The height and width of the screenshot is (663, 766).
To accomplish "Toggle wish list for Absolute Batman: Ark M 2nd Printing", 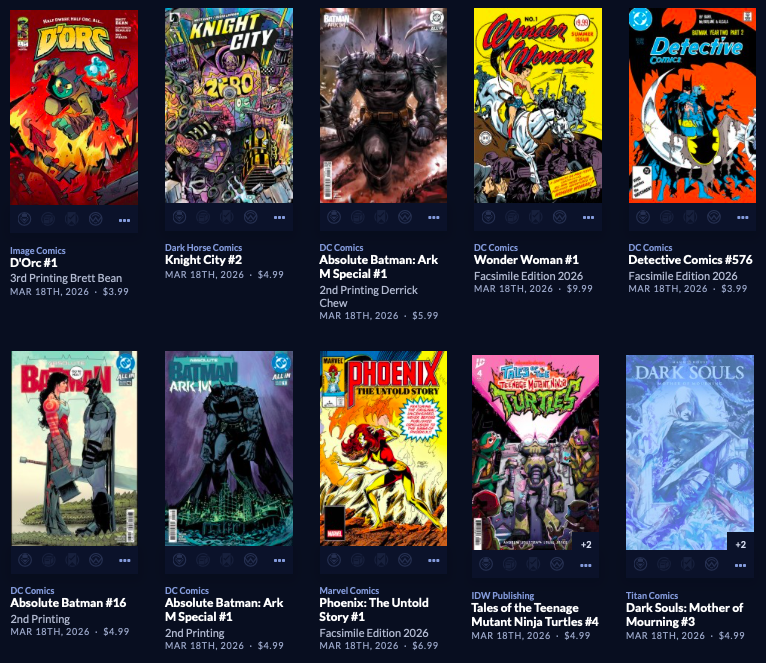I will pyautogui.click(x=251, y=560).
